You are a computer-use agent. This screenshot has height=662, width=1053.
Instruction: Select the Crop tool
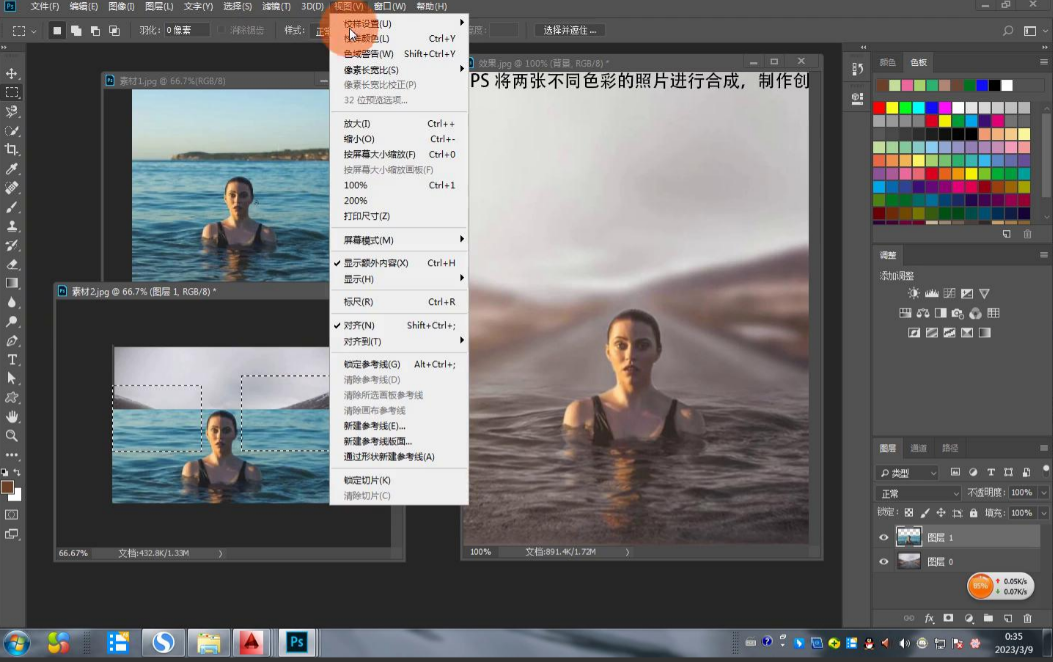[x=12, y=150]
